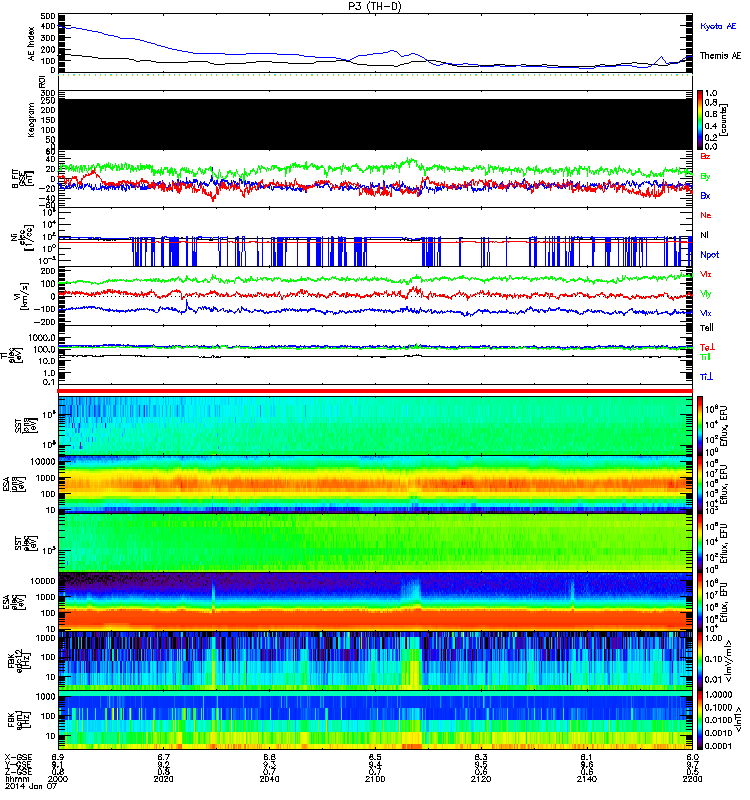Click the FBK scm nT color bar

pyautogui.click(x=700, y=720)
